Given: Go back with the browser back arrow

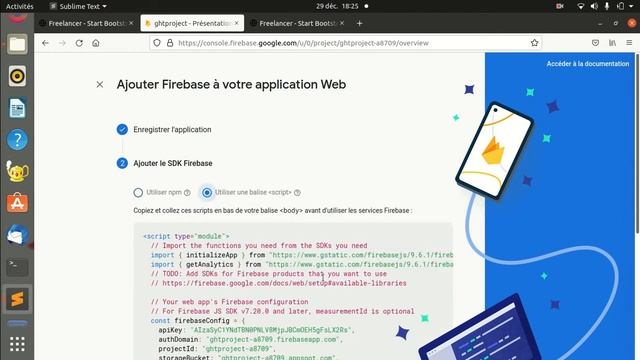Looking at the screenshot, I should 45,43.
